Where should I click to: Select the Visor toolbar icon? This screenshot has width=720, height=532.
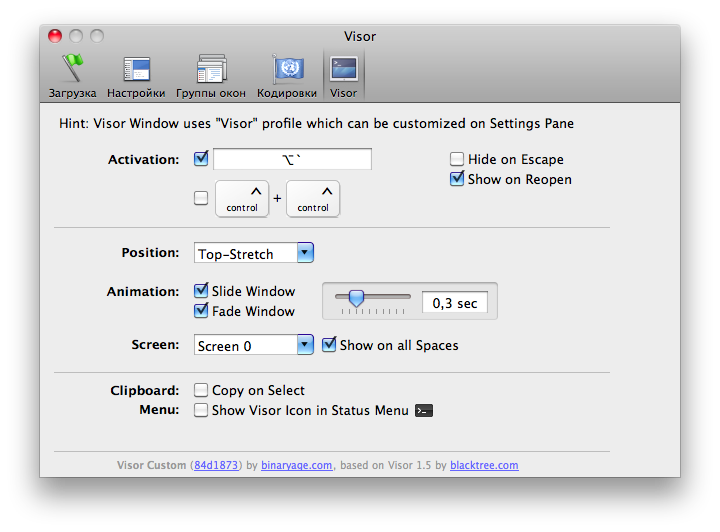[x=343, y=76]
